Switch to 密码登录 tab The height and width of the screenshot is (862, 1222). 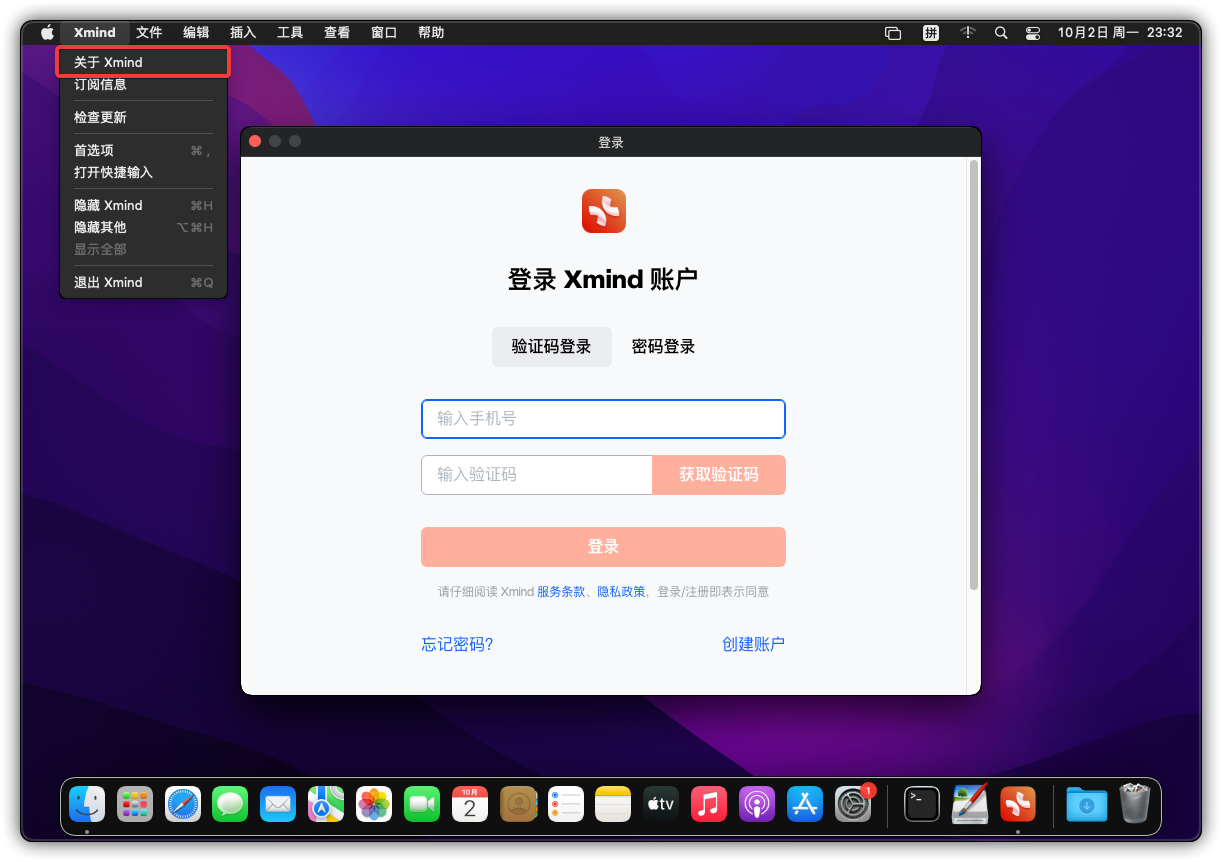tap(663, 347)
